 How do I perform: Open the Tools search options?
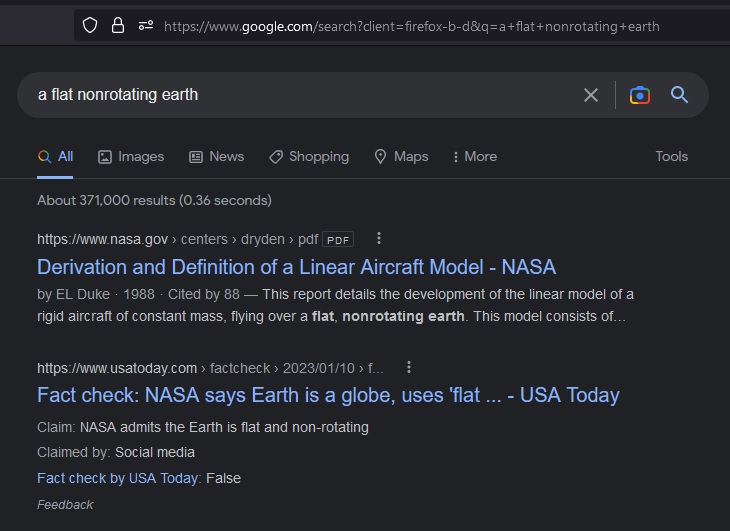671,157
